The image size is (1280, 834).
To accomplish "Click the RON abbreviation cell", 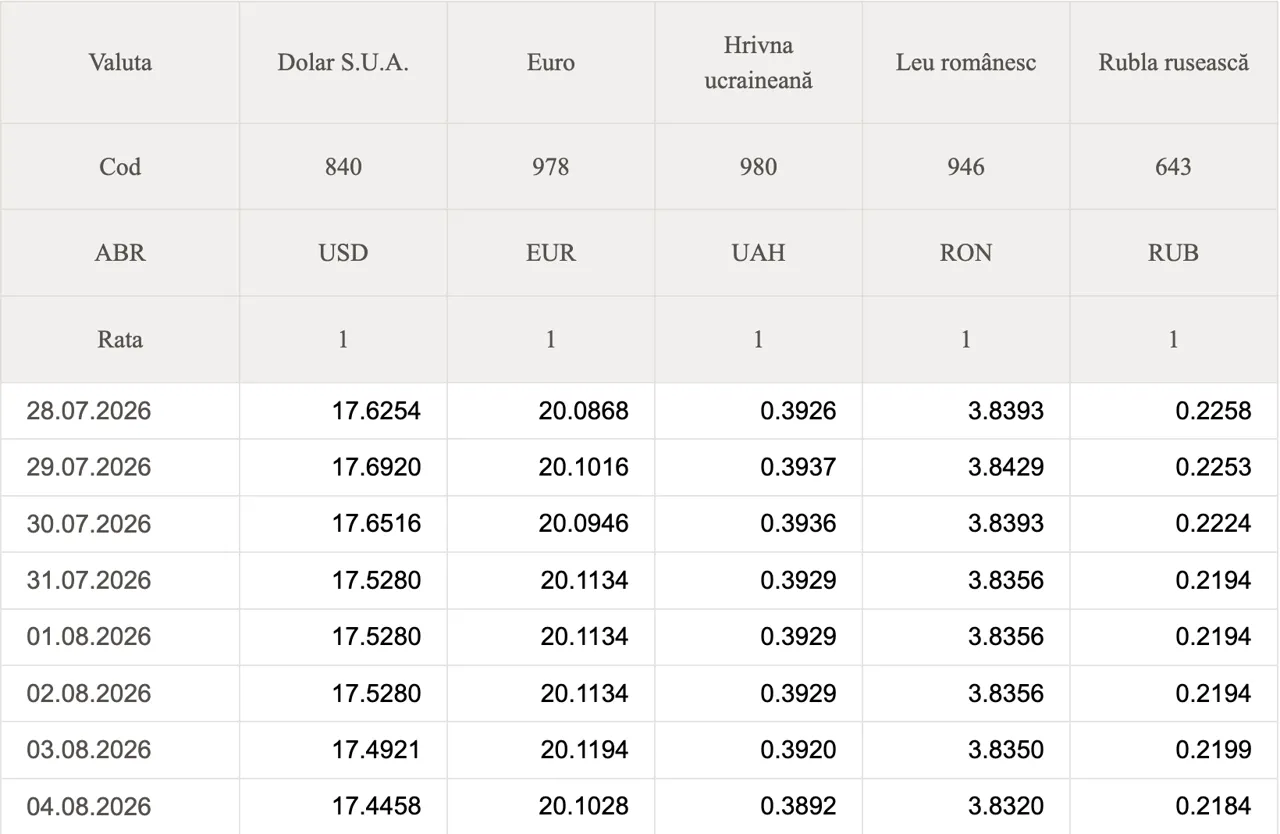I will (x=966, y=253).
